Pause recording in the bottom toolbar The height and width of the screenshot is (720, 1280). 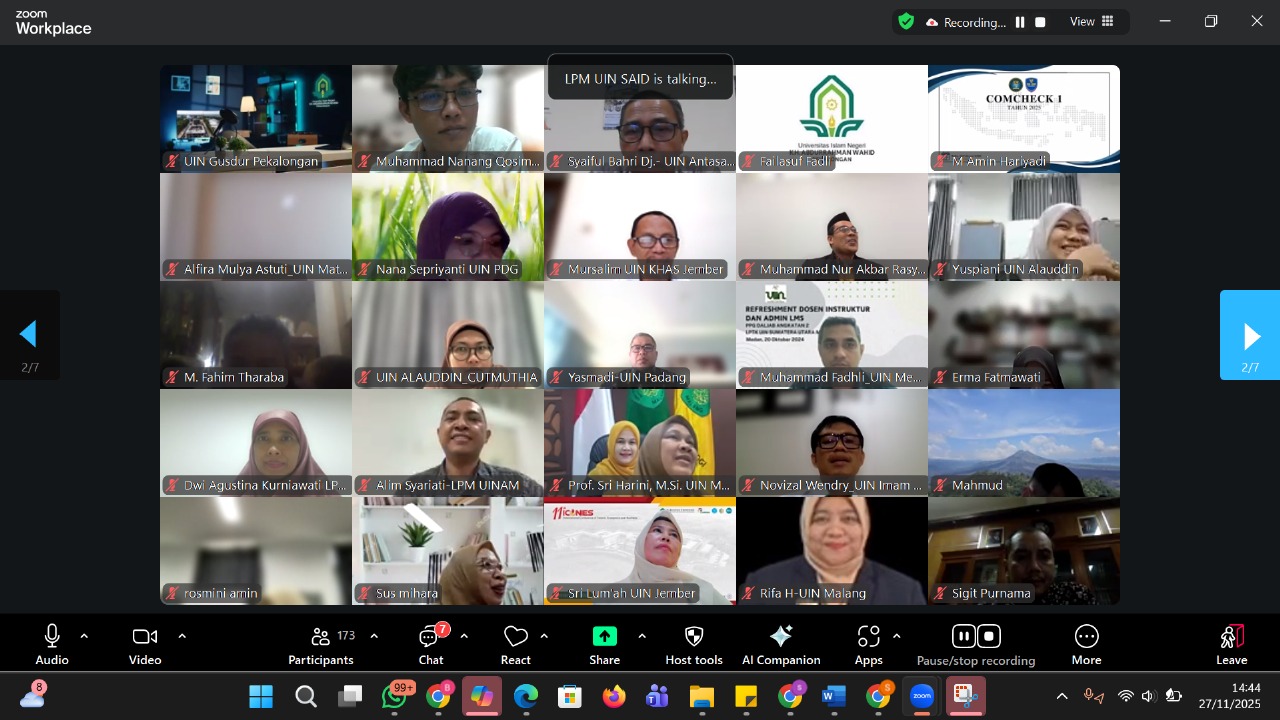point(963,636)
